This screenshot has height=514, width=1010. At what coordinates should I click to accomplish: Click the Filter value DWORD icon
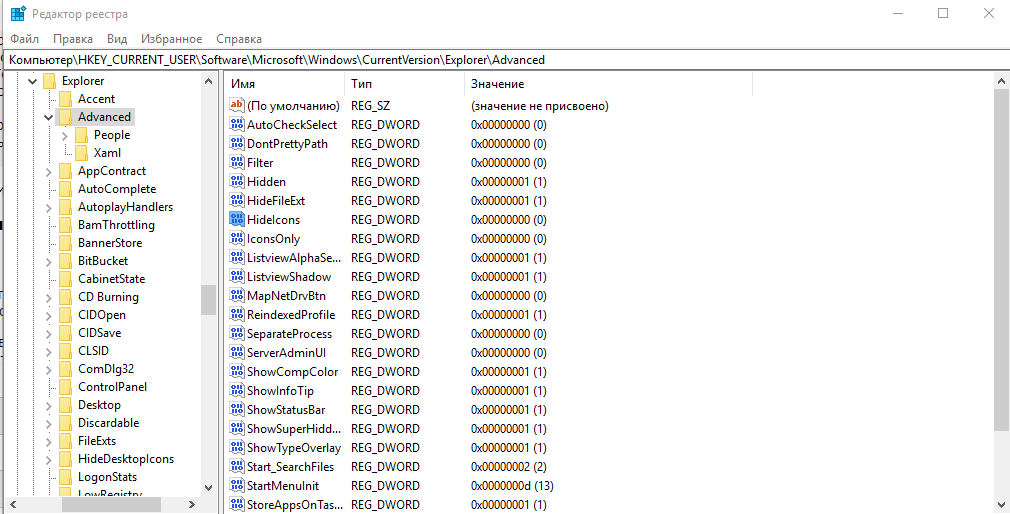pyautogui.click(x=237, y=162)
